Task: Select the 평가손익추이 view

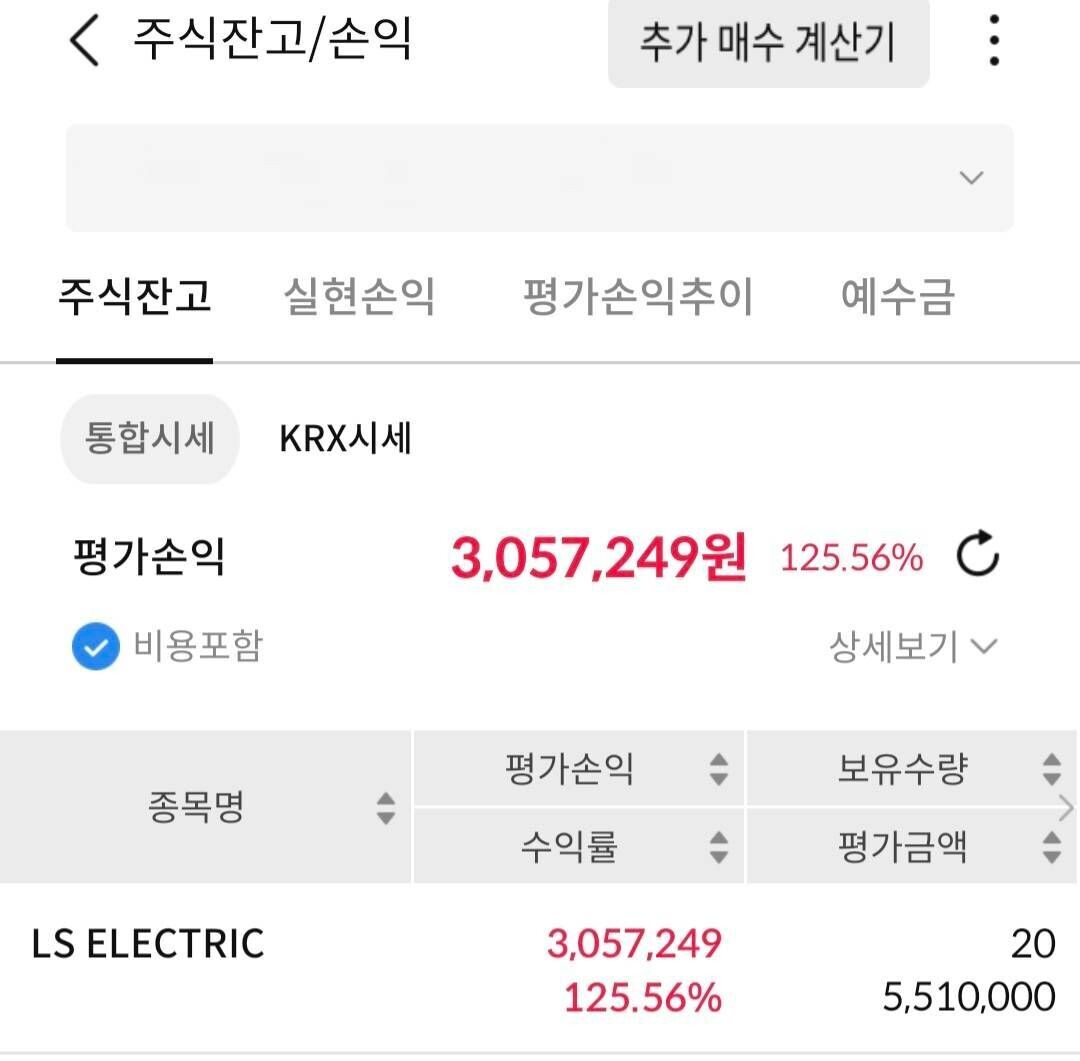Action: pyautogui.click(x=640, y=294)
